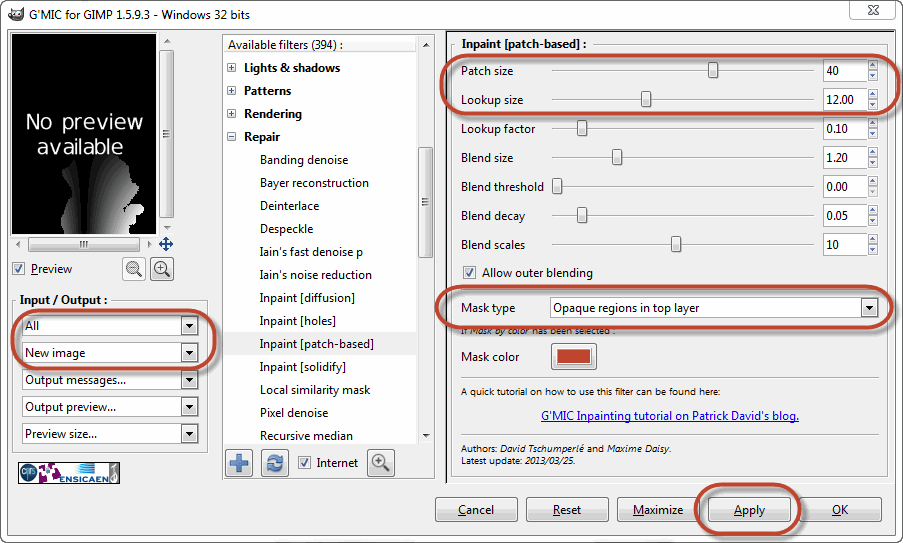This screenshot has width=903, height=543.
Task: Increase Patch size with the up stepper
Action: click(873, 66)
